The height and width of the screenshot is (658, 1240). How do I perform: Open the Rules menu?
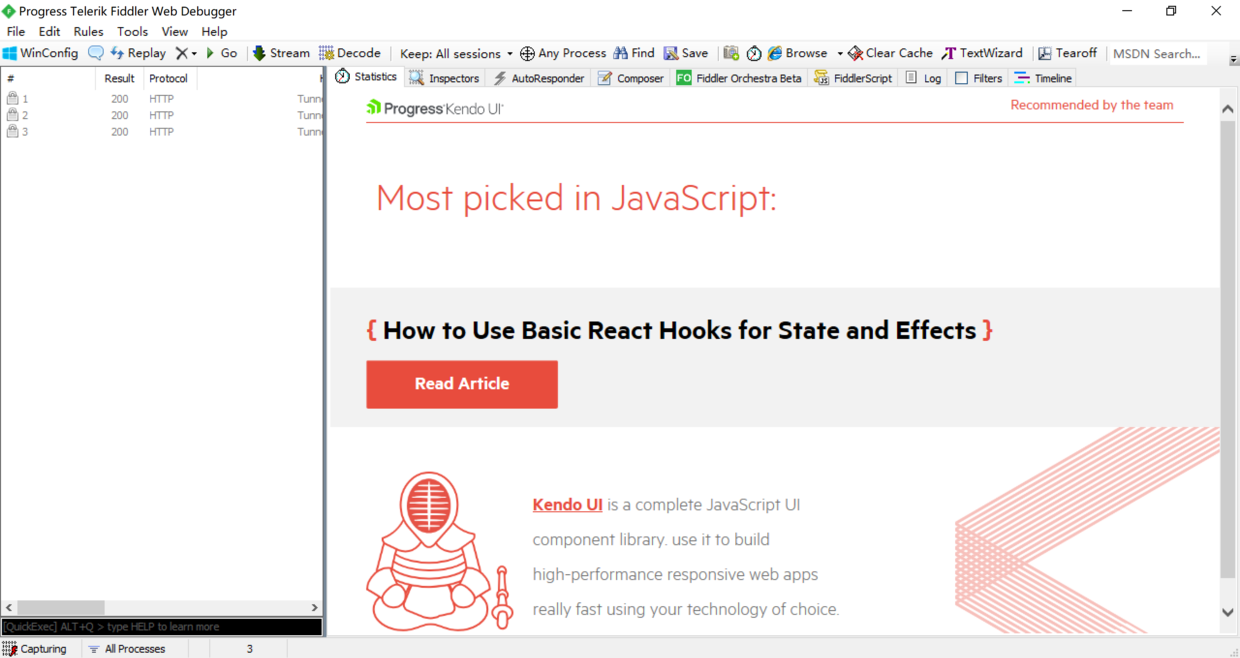89,32
